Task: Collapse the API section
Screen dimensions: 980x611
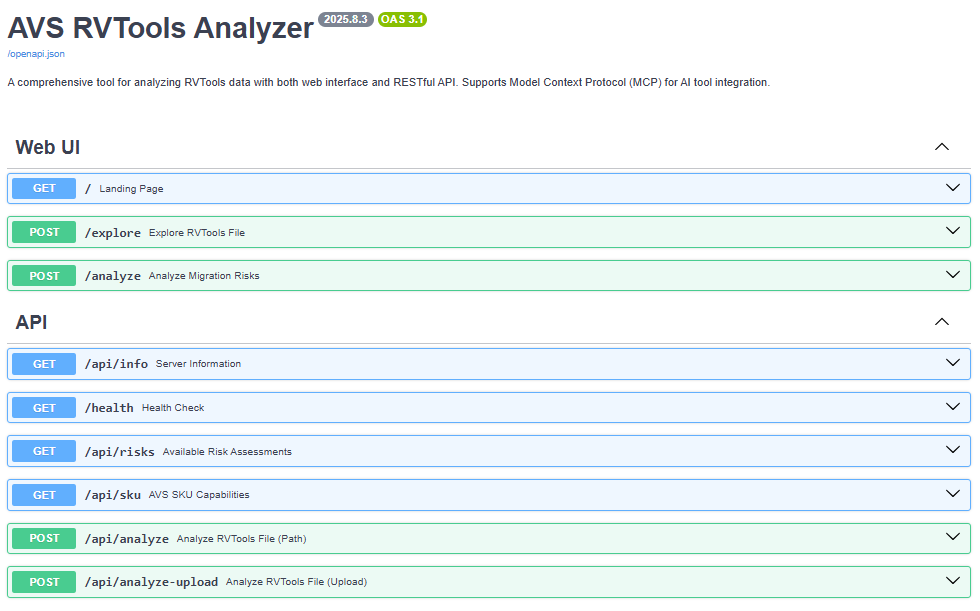Action: click(941, 322)
